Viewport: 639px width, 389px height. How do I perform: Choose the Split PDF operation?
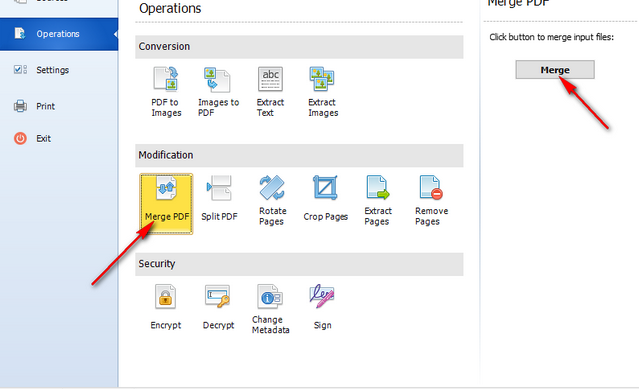pos(219,199)
